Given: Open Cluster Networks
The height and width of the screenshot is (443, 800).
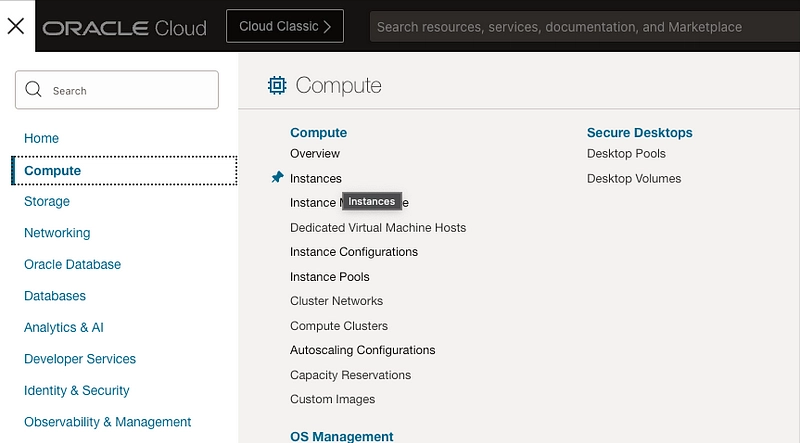Looking at the screenshot, I should pos(336,301).
